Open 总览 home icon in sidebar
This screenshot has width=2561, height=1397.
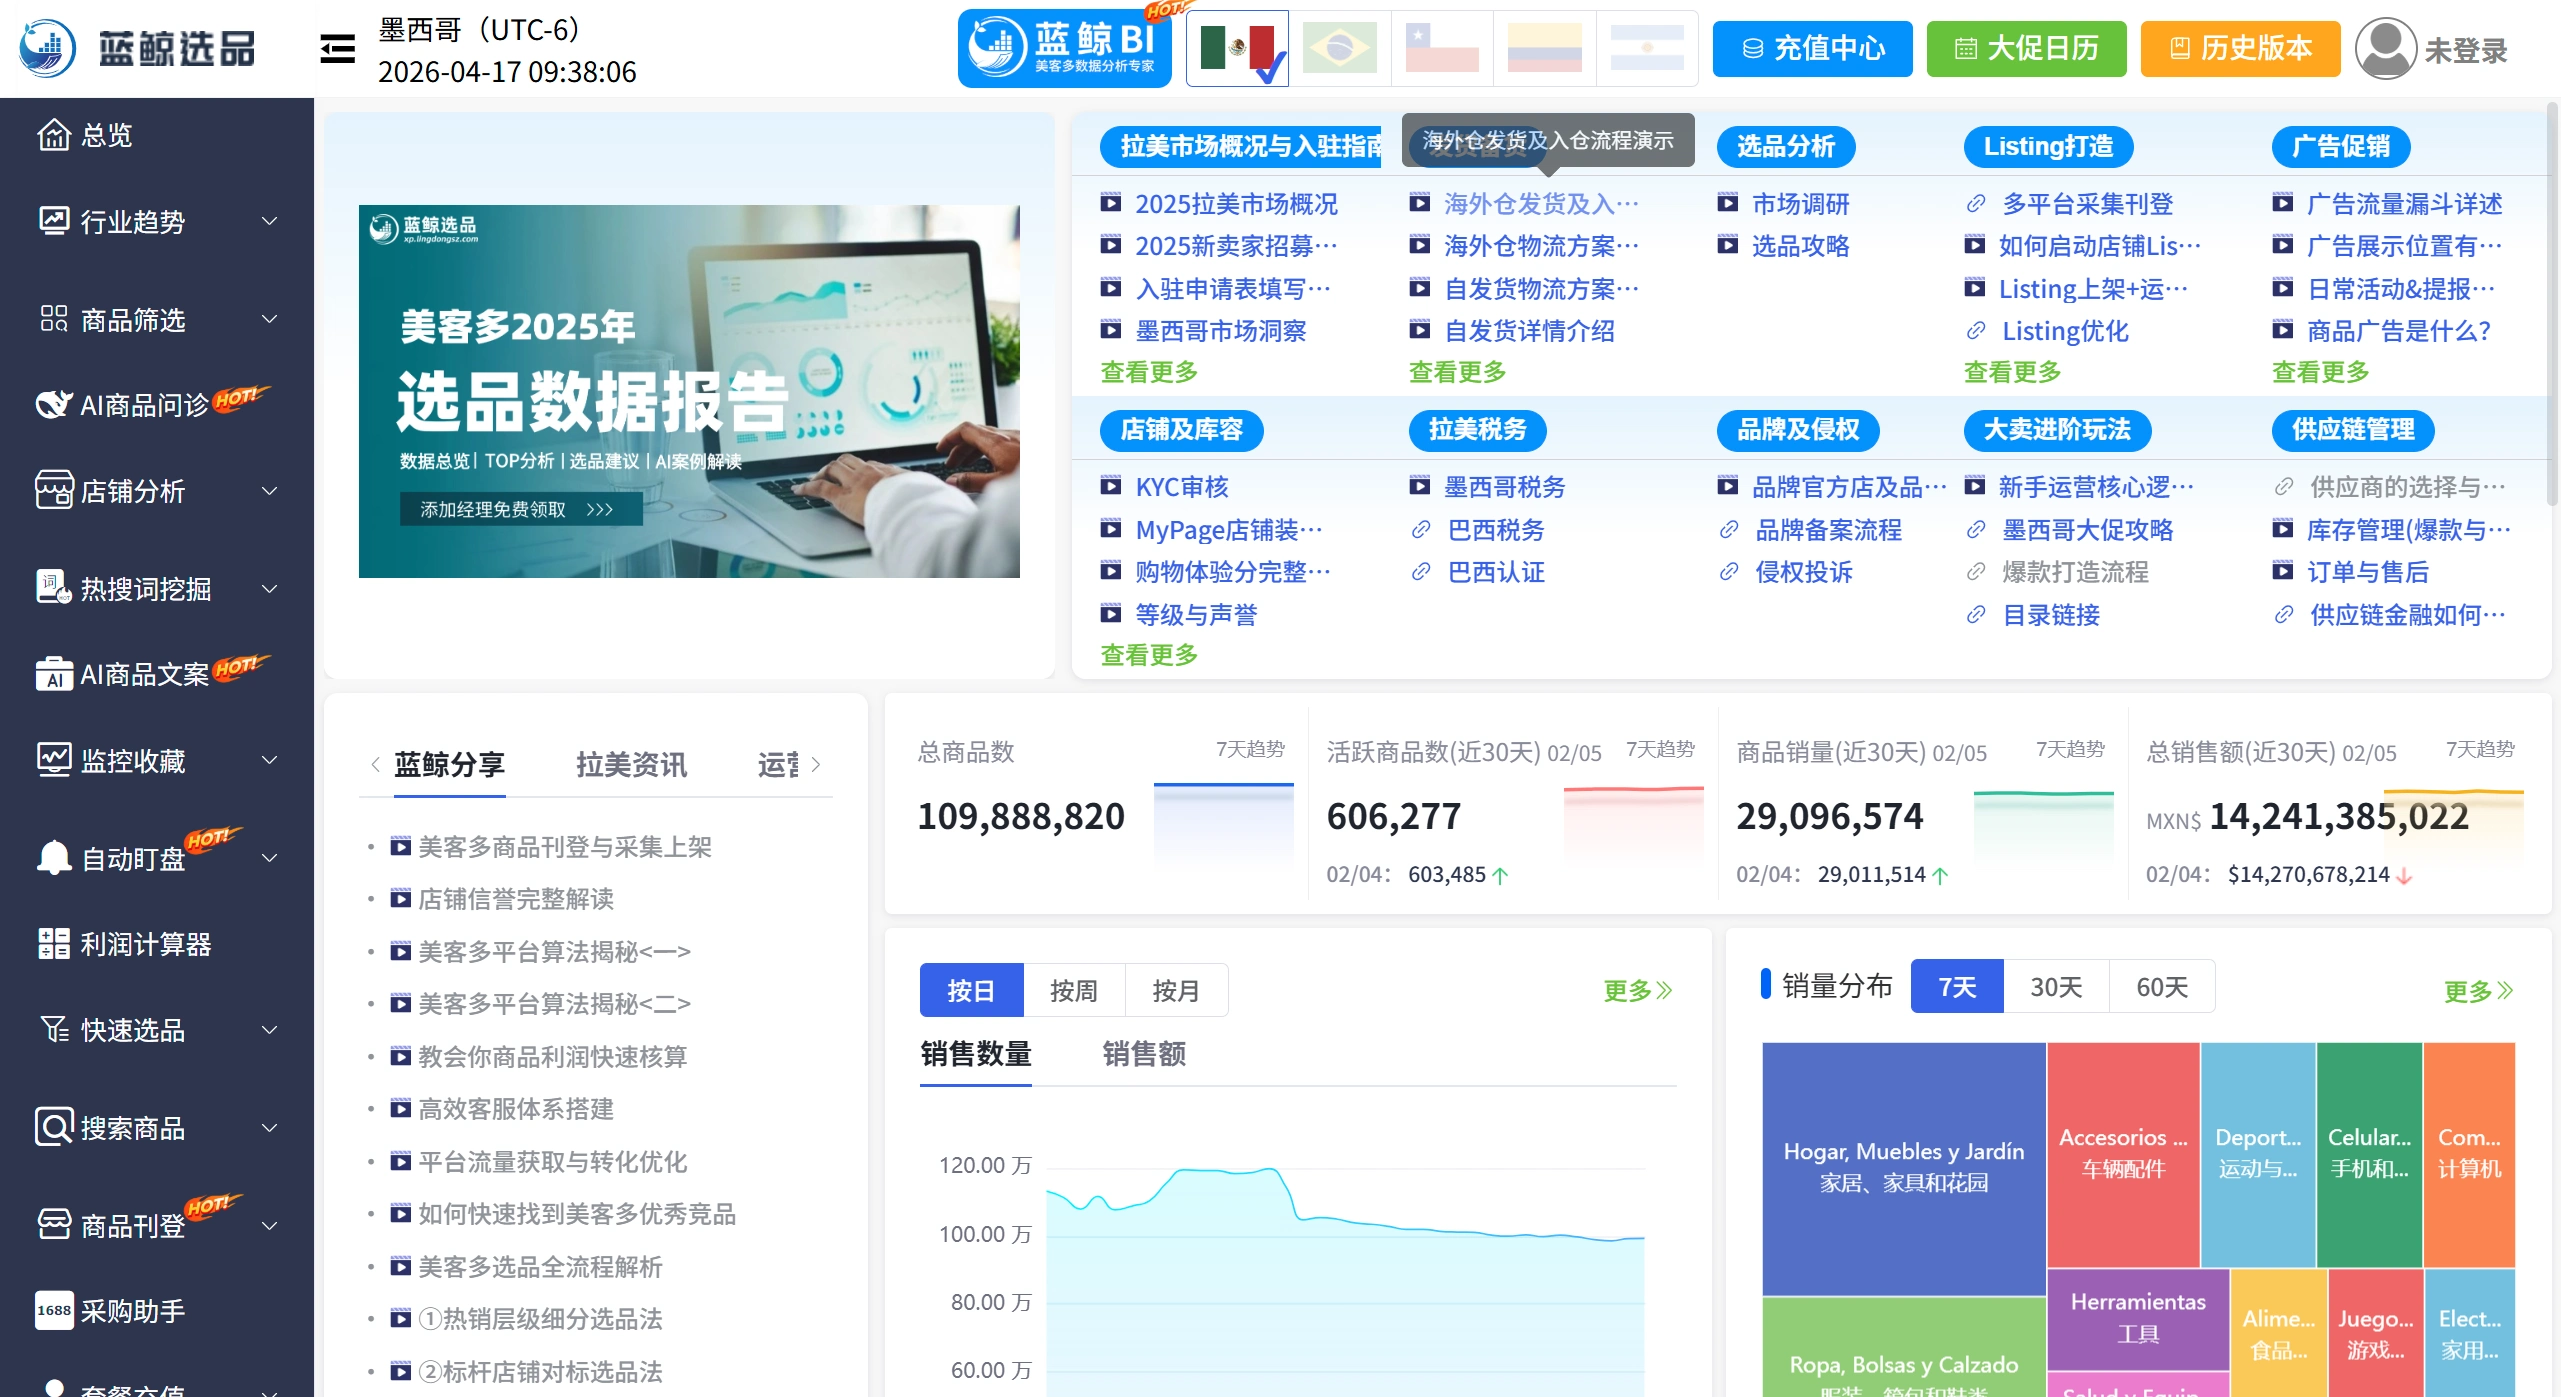(x=54, y=135)
